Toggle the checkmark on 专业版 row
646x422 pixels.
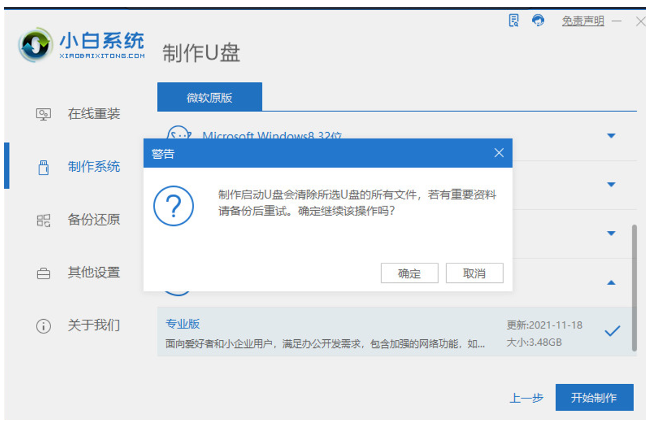612,331
